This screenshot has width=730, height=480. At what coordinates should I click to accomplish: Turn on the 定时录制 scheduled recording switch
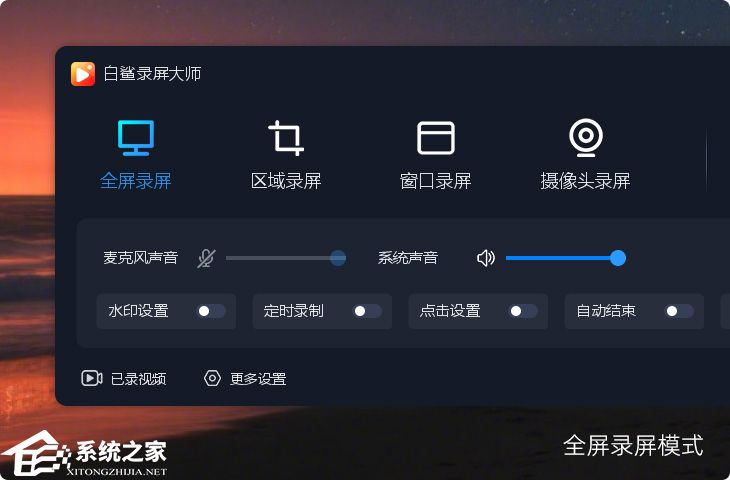pyautogui.click(x=367, y=311)
